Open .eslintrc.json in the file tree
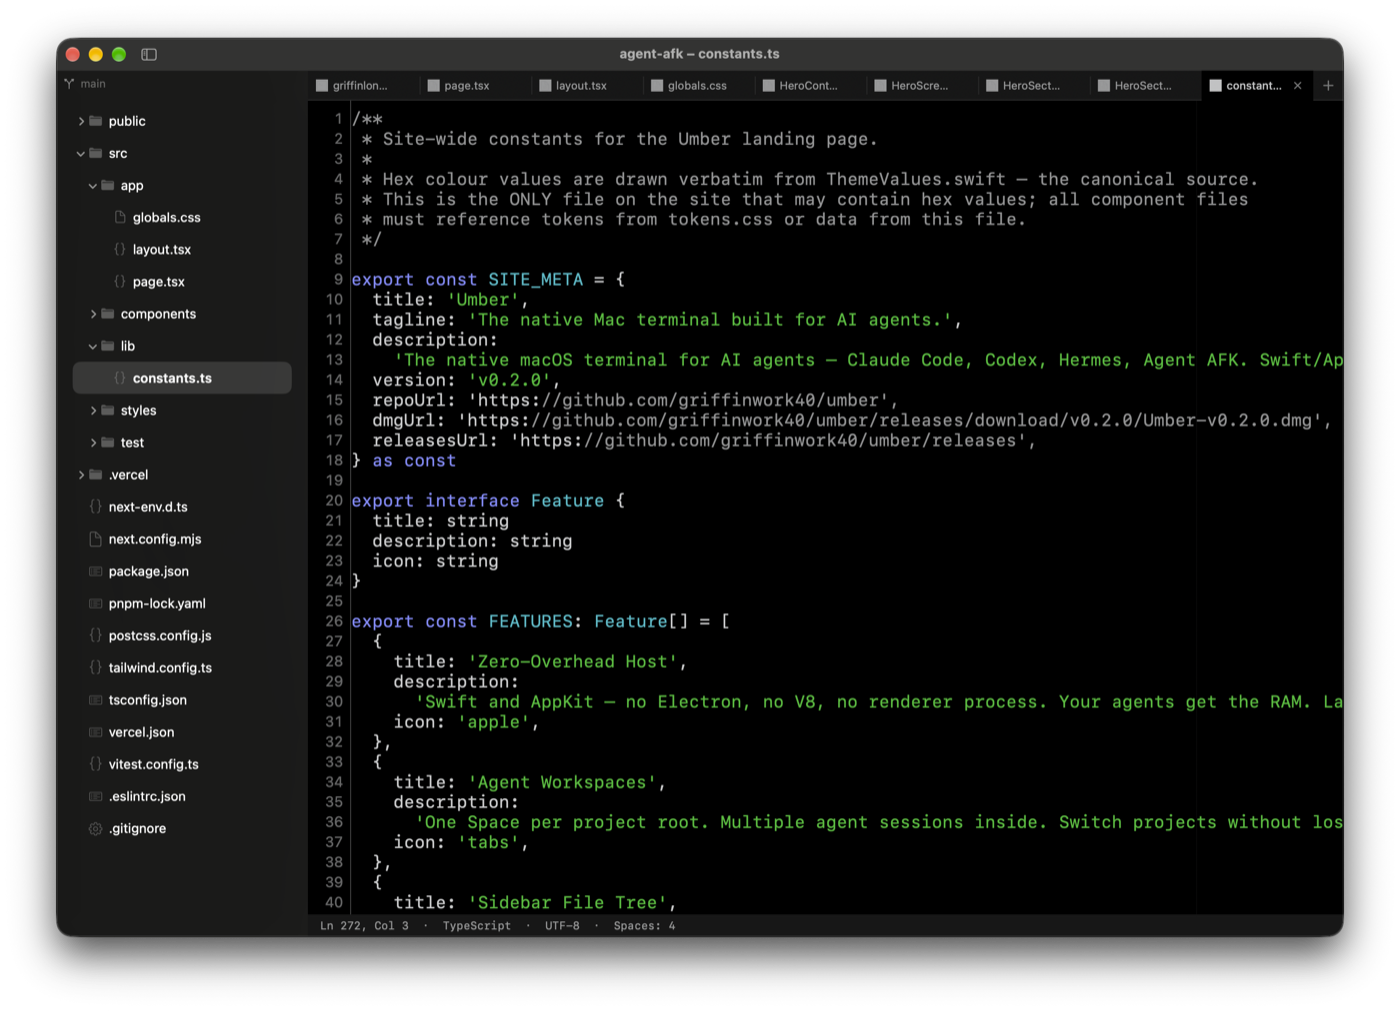This screenshot has height=1011, width=1400. click(x=182, y=796)
